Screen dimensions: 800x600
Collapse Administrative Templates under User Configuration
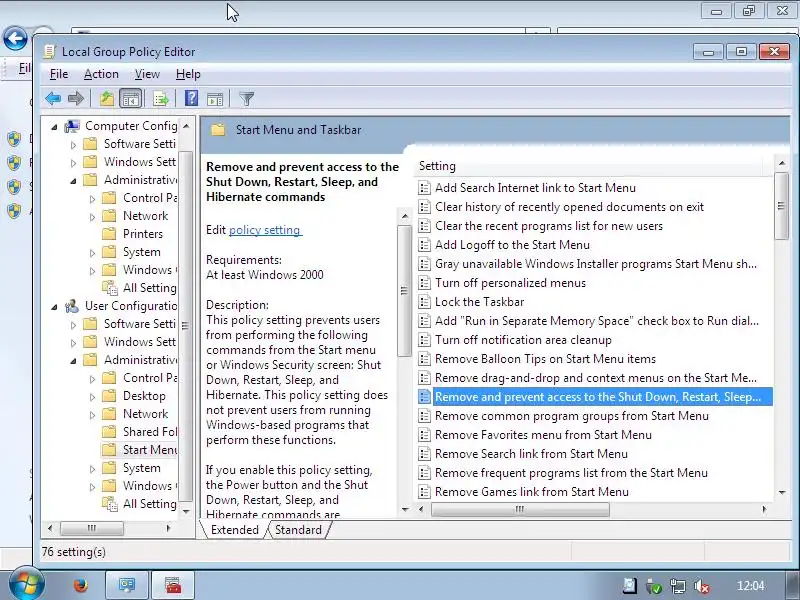click(73, 361)
